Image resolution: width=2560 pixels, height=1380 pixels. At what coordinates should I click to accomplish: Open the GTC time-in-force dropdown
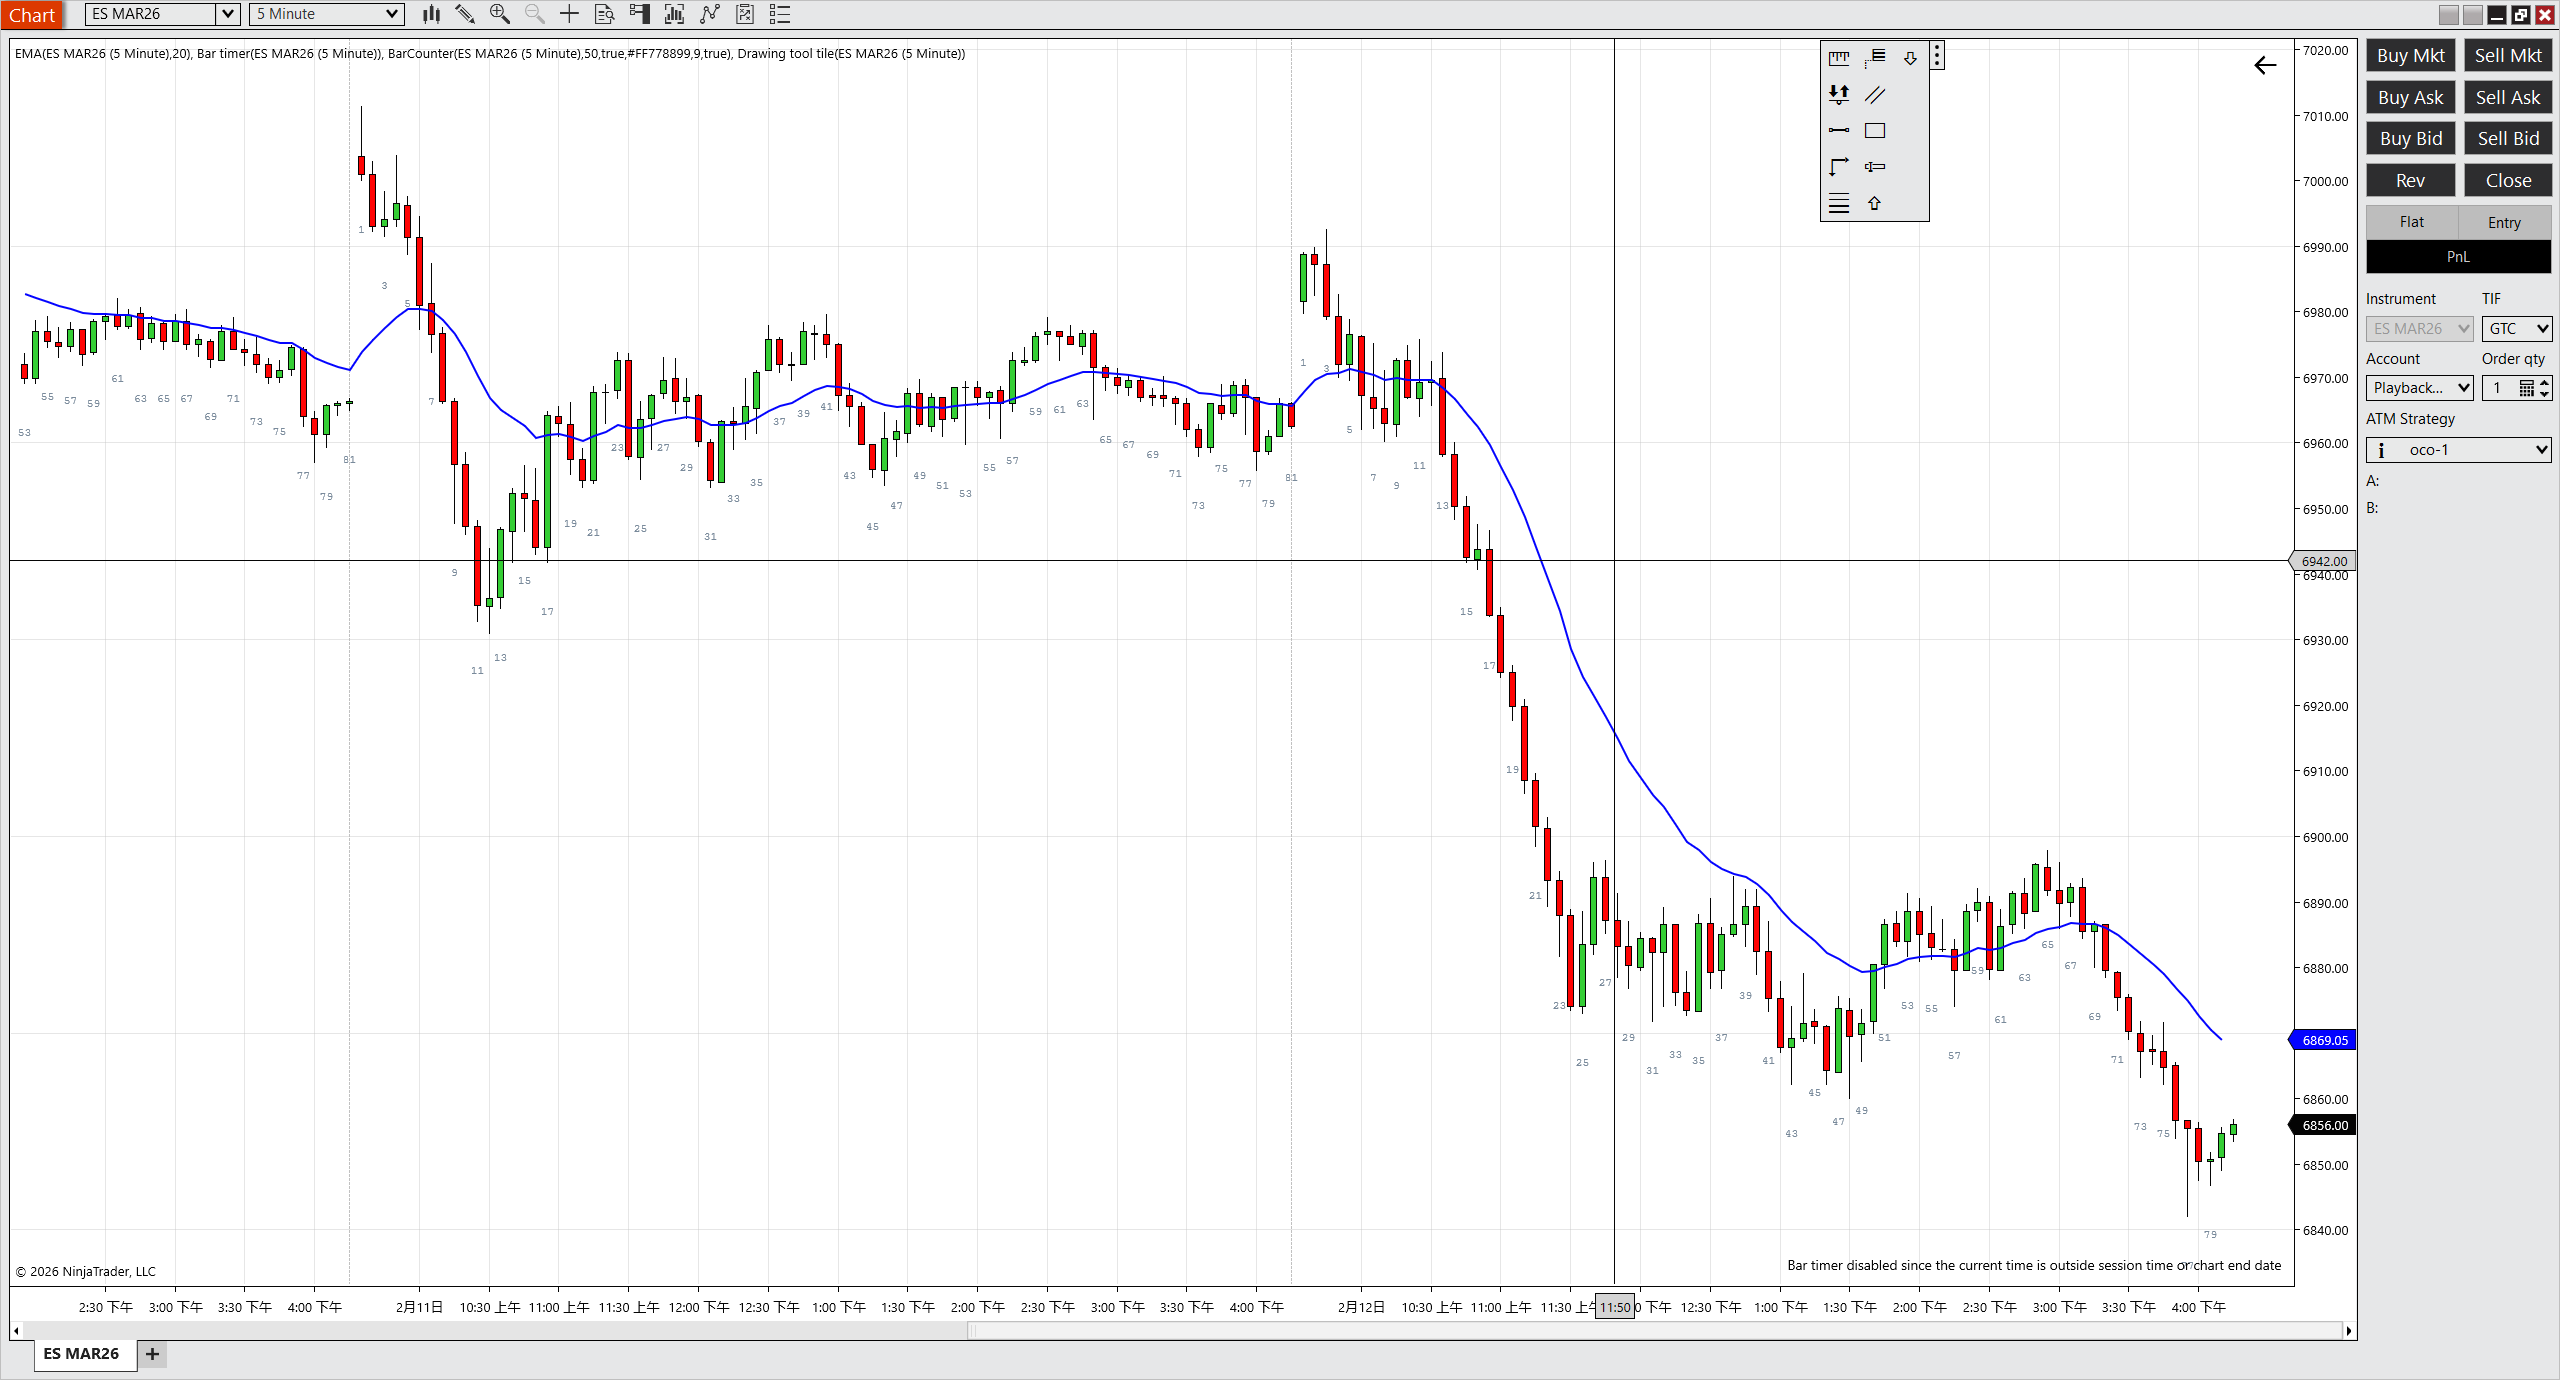[2541, 329]
